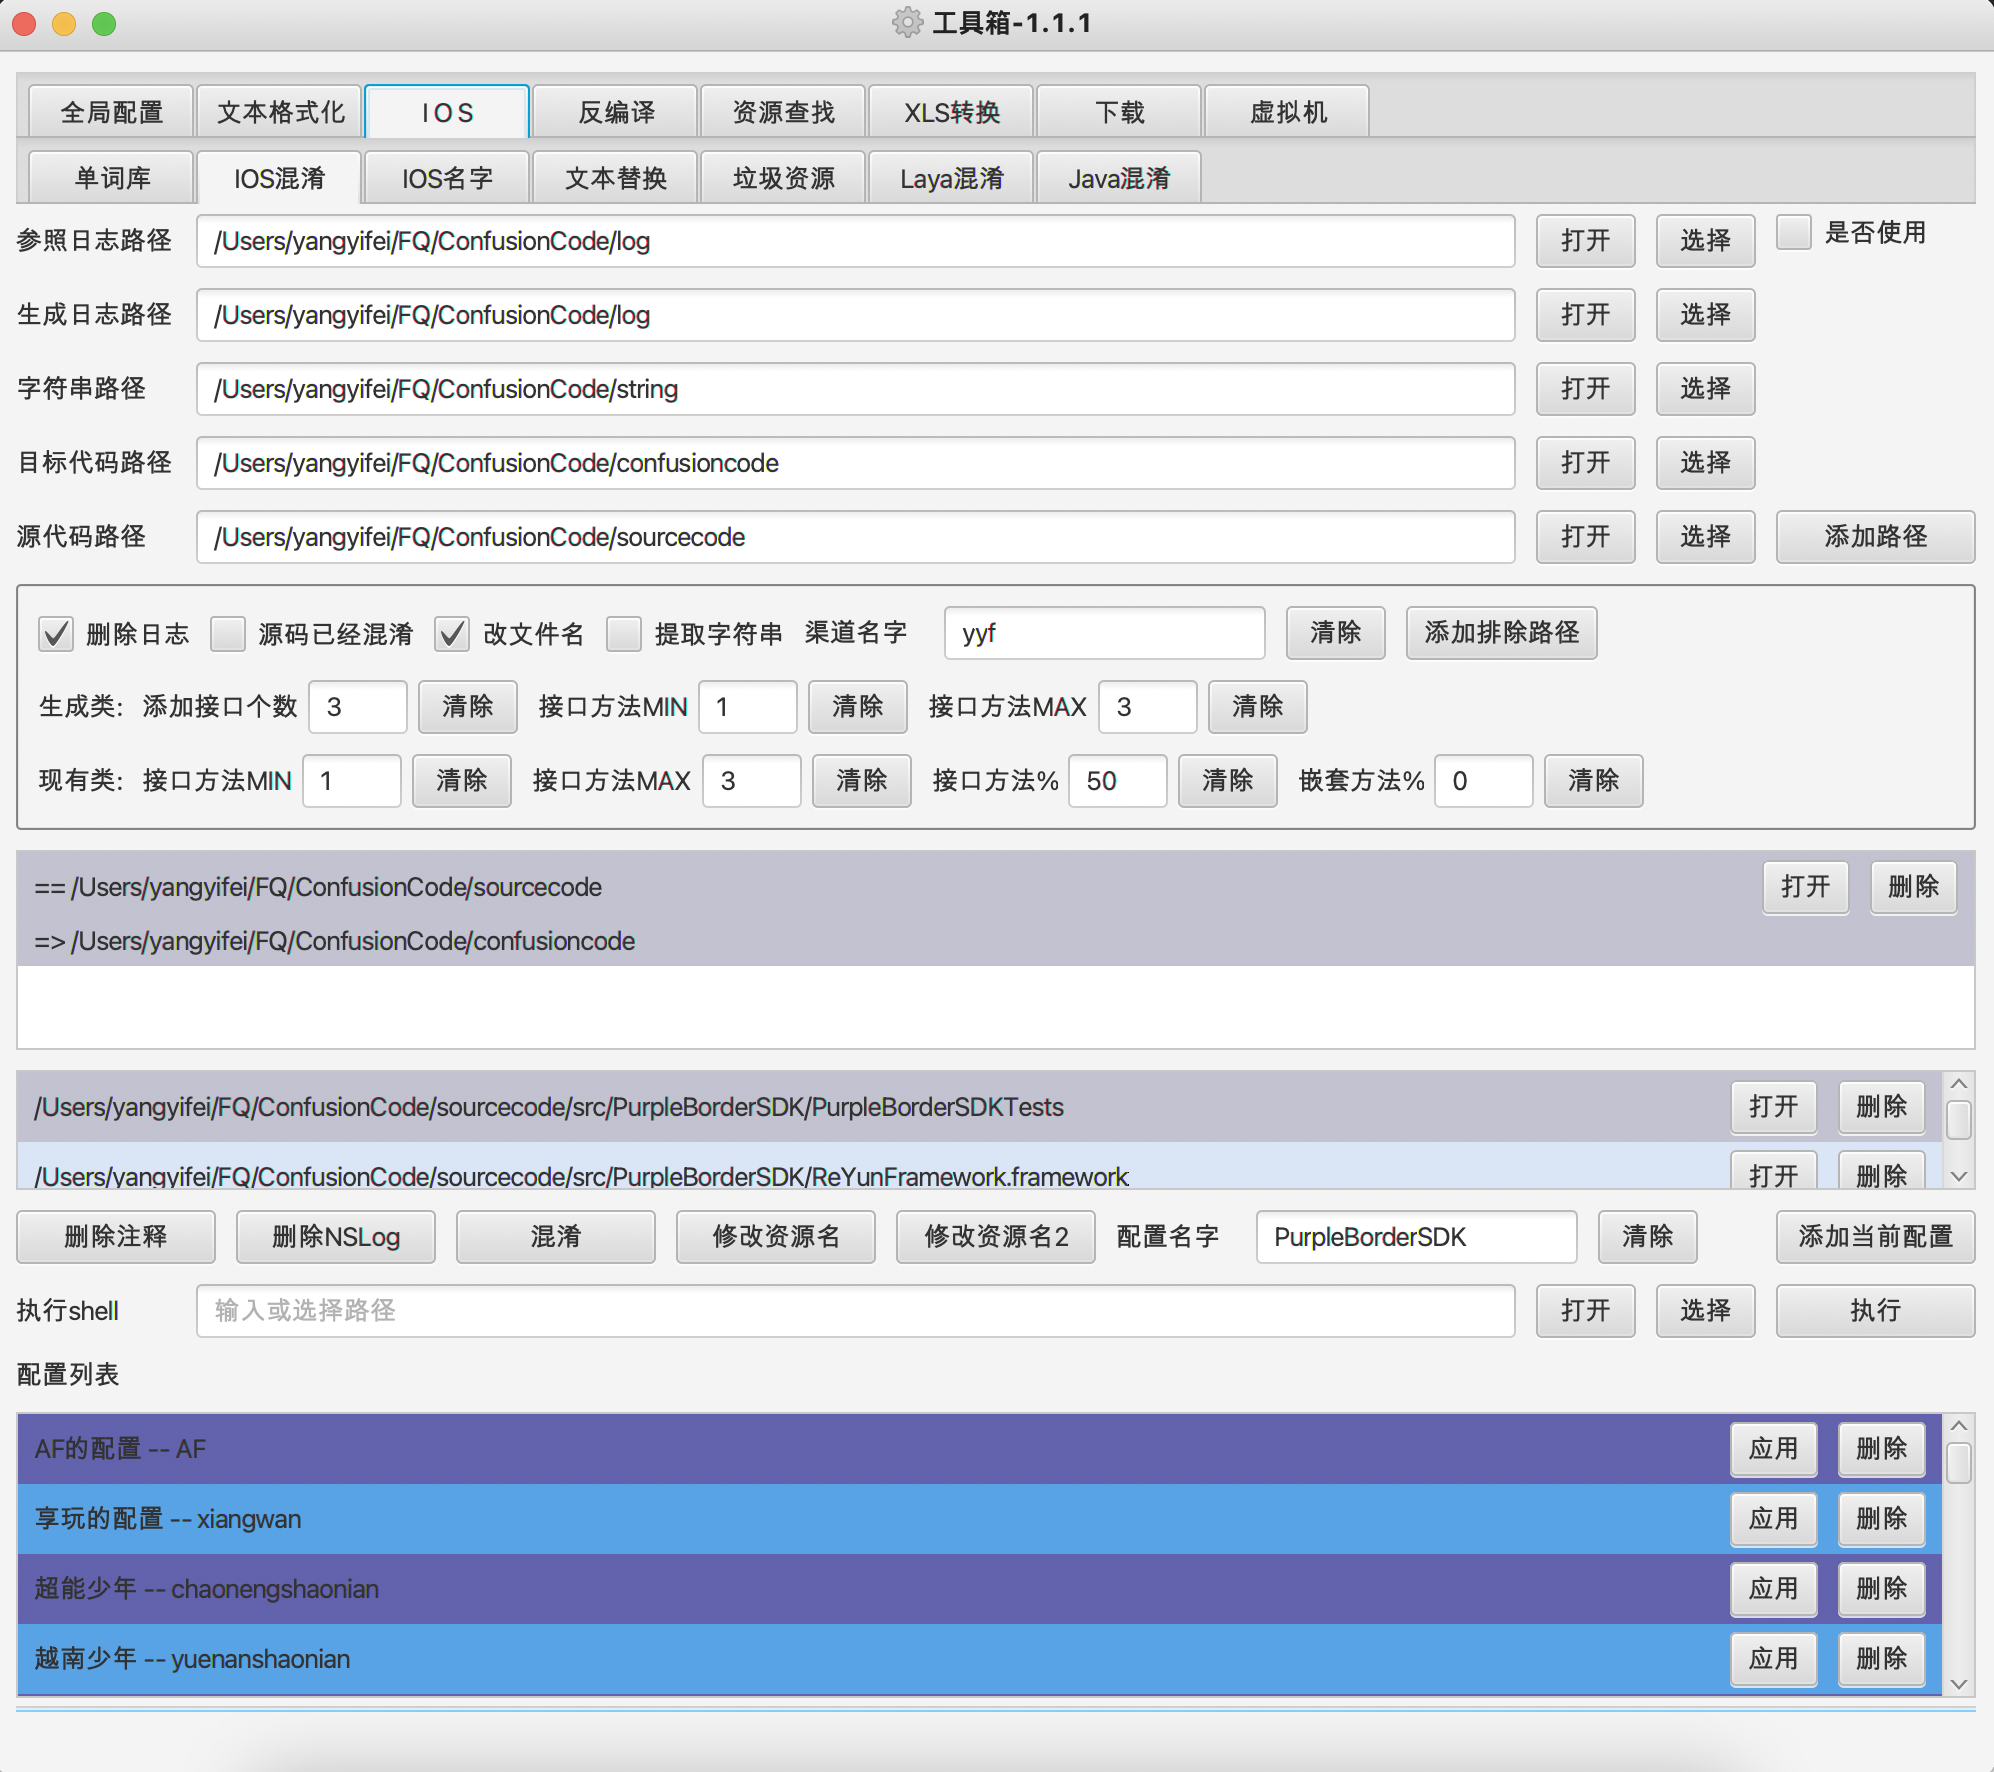Viewport: 1994px width, 1772px height.
Task: Open the 文本格式化 tab
Action: pyautogui.click(x=280, y=112)
